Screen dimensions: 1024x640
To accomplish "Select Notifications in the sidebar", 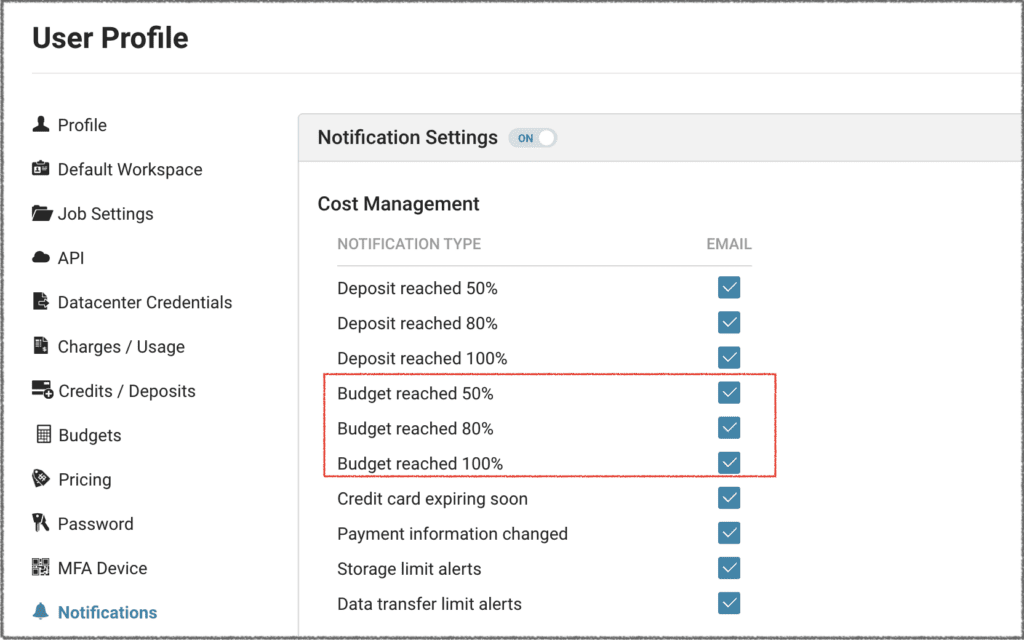I will click(107, 612).
